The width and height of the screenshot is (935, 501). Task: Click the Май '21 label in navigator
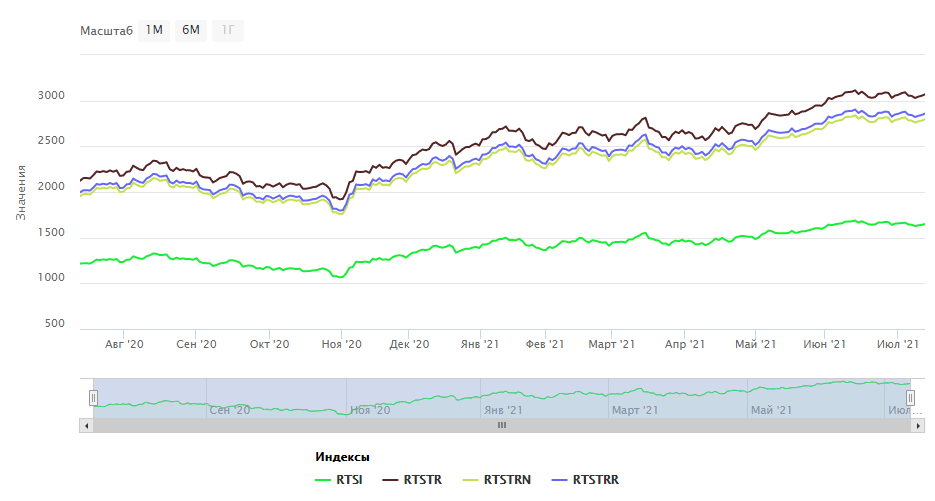[x=771, y=410]
